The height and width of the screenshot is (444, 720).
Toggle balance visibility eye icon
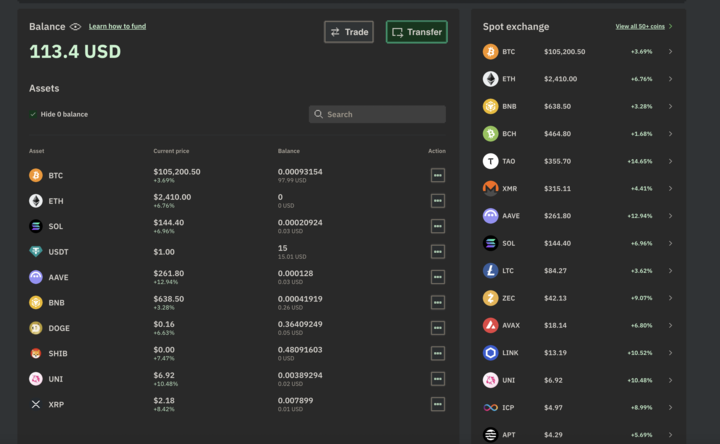click(x=75, y=27)
